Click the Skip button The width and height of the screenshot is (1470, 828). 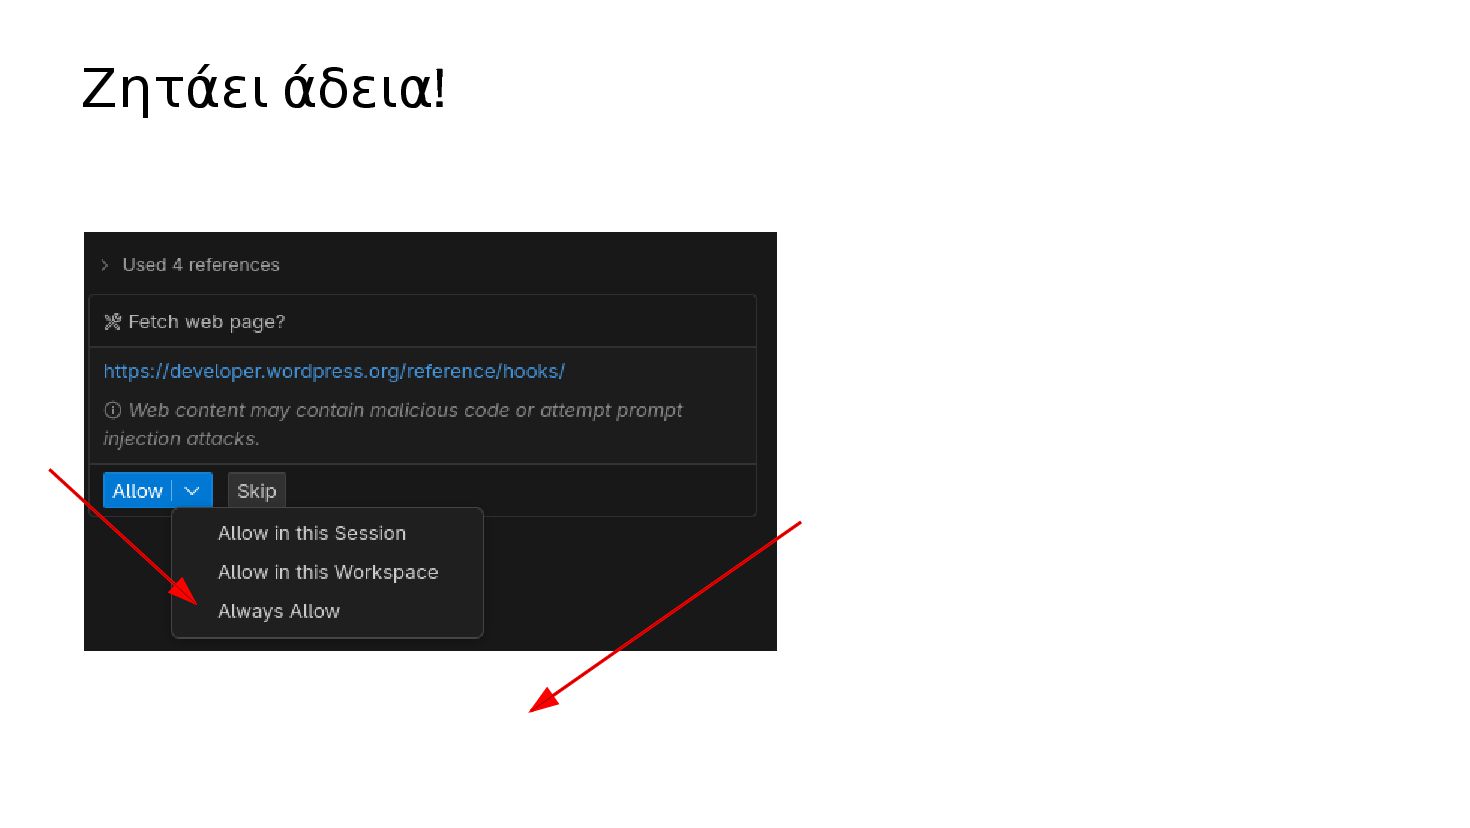pos(257,491)
